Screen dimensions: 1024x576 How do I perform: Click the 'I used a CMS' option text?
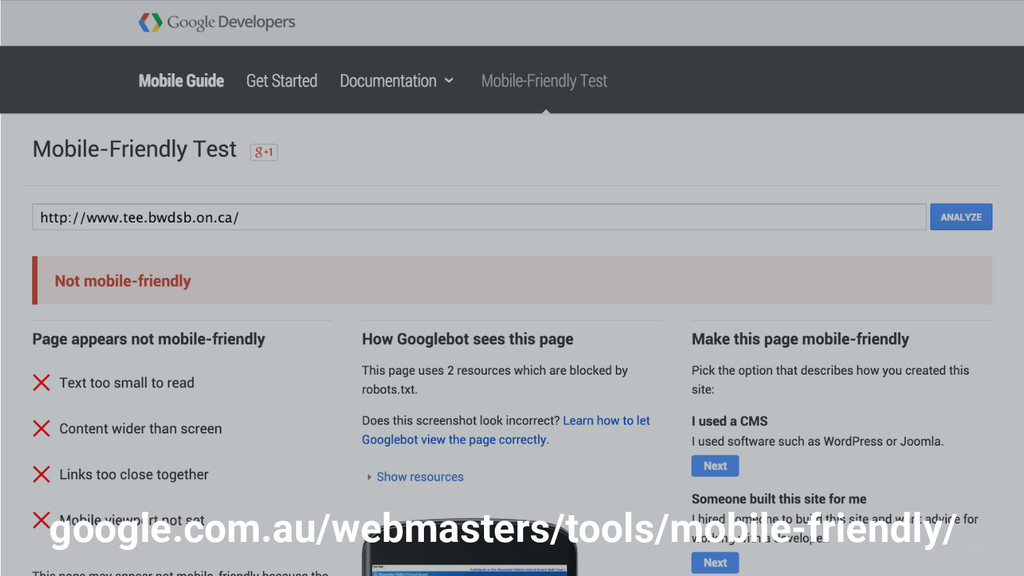click(x=729, y=421)
